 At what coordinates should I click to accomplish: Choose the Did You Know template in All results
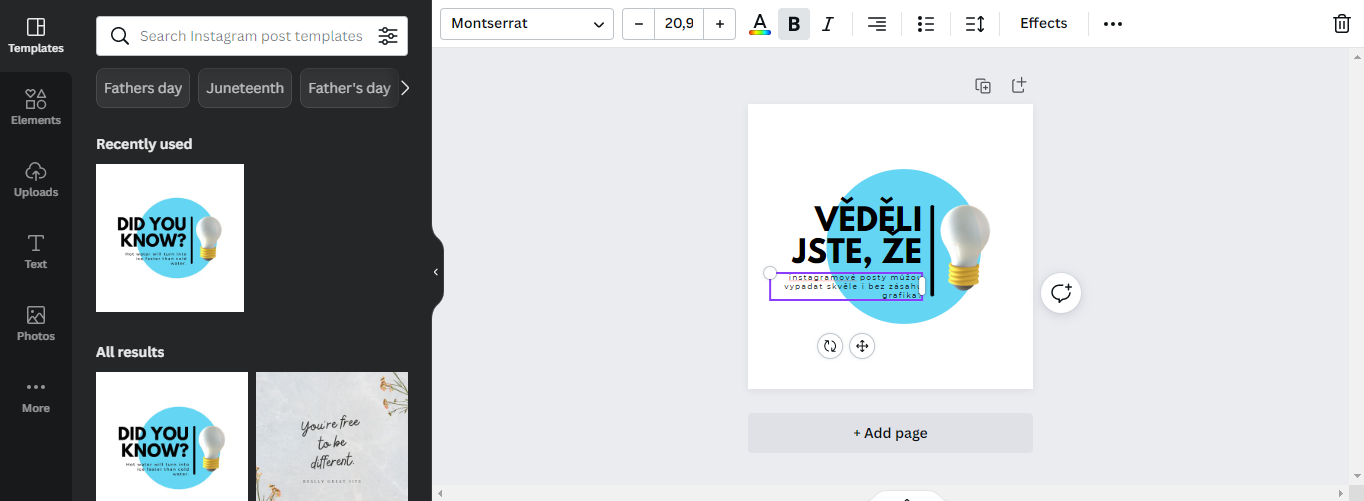pyautogui.click(x=172, y=436)
